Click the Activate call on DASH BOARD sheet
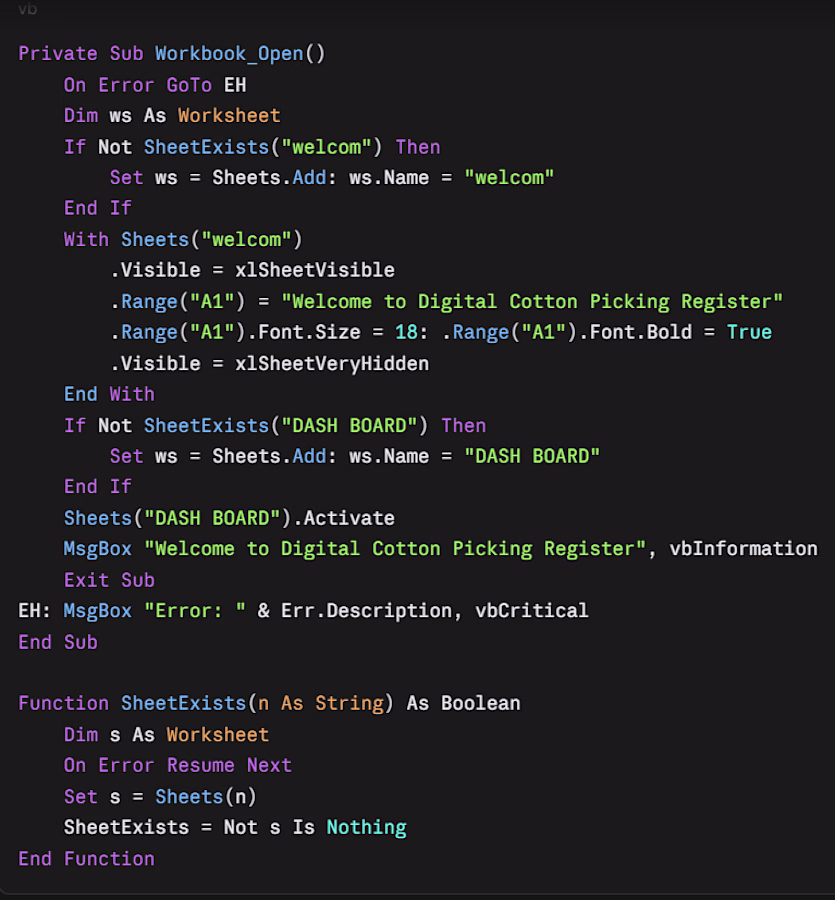The width and height of the screenshot is (835, 900). click(349, 518)
